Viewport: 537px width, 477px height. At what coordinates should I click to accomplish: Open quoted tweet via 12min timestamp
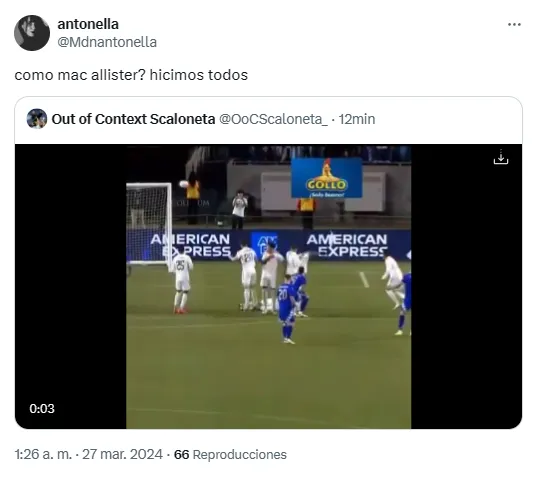pos(357,119)
